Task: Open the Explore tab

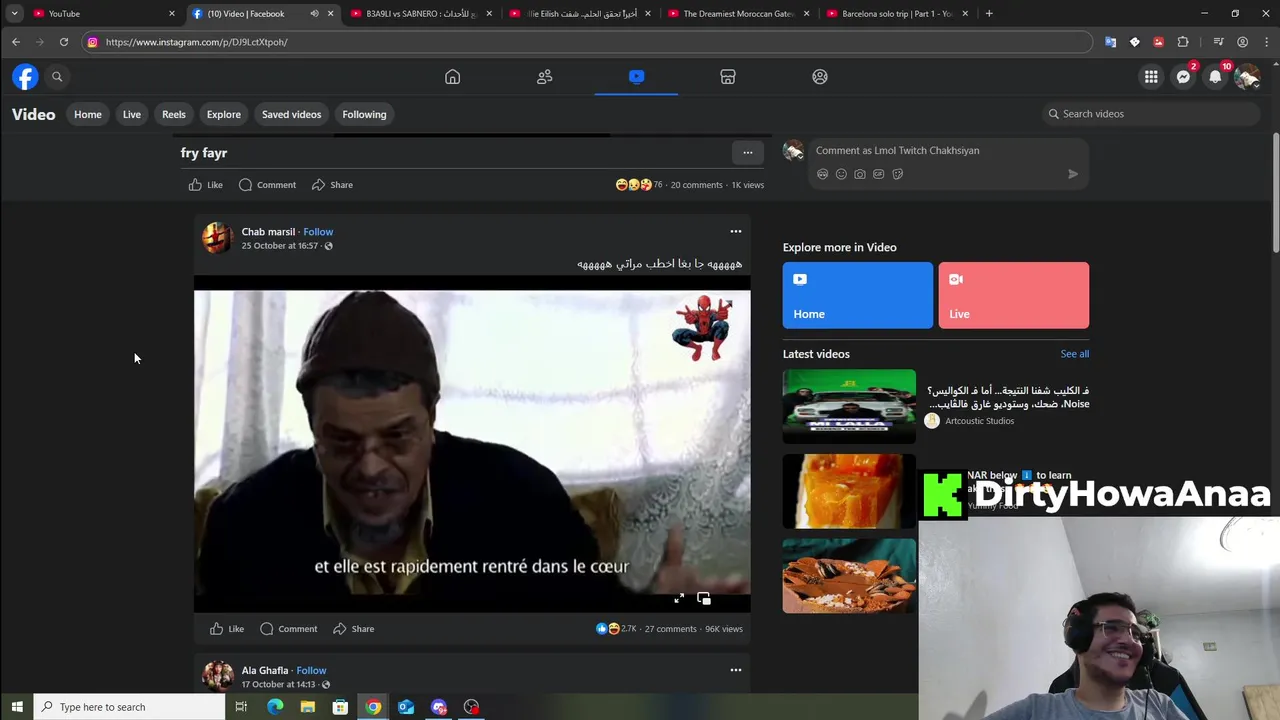Action: point(224,114)
